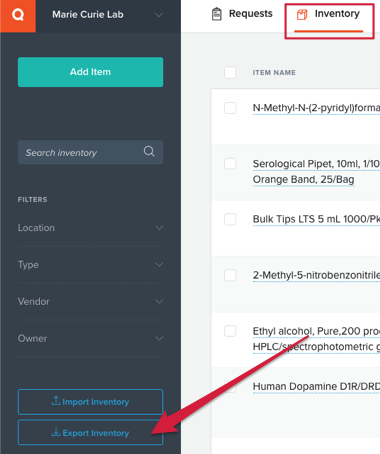Click the ITEM NAME column header

(274, 73)
